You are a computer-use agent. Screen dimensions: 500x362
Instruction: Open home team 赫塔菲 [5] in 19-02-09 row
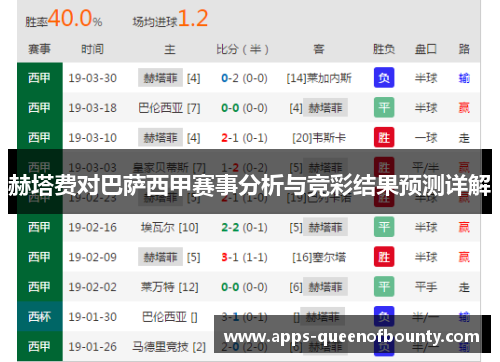pyautogui.click(x=169, y=257)
